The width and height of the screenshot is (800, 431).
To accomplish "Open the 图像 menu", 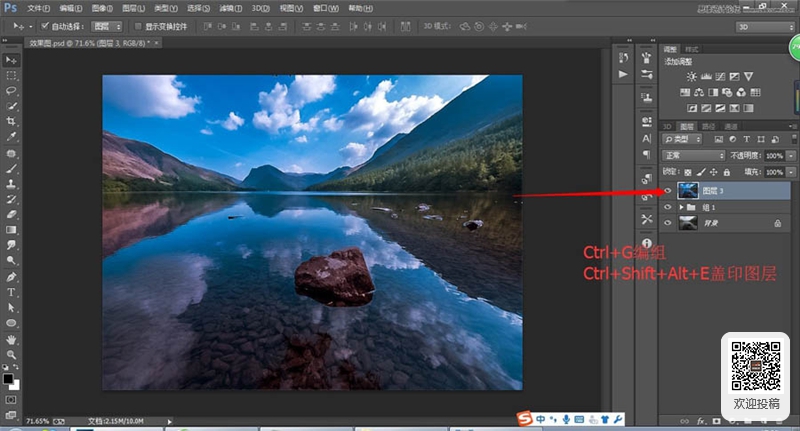I will point(102,8).
